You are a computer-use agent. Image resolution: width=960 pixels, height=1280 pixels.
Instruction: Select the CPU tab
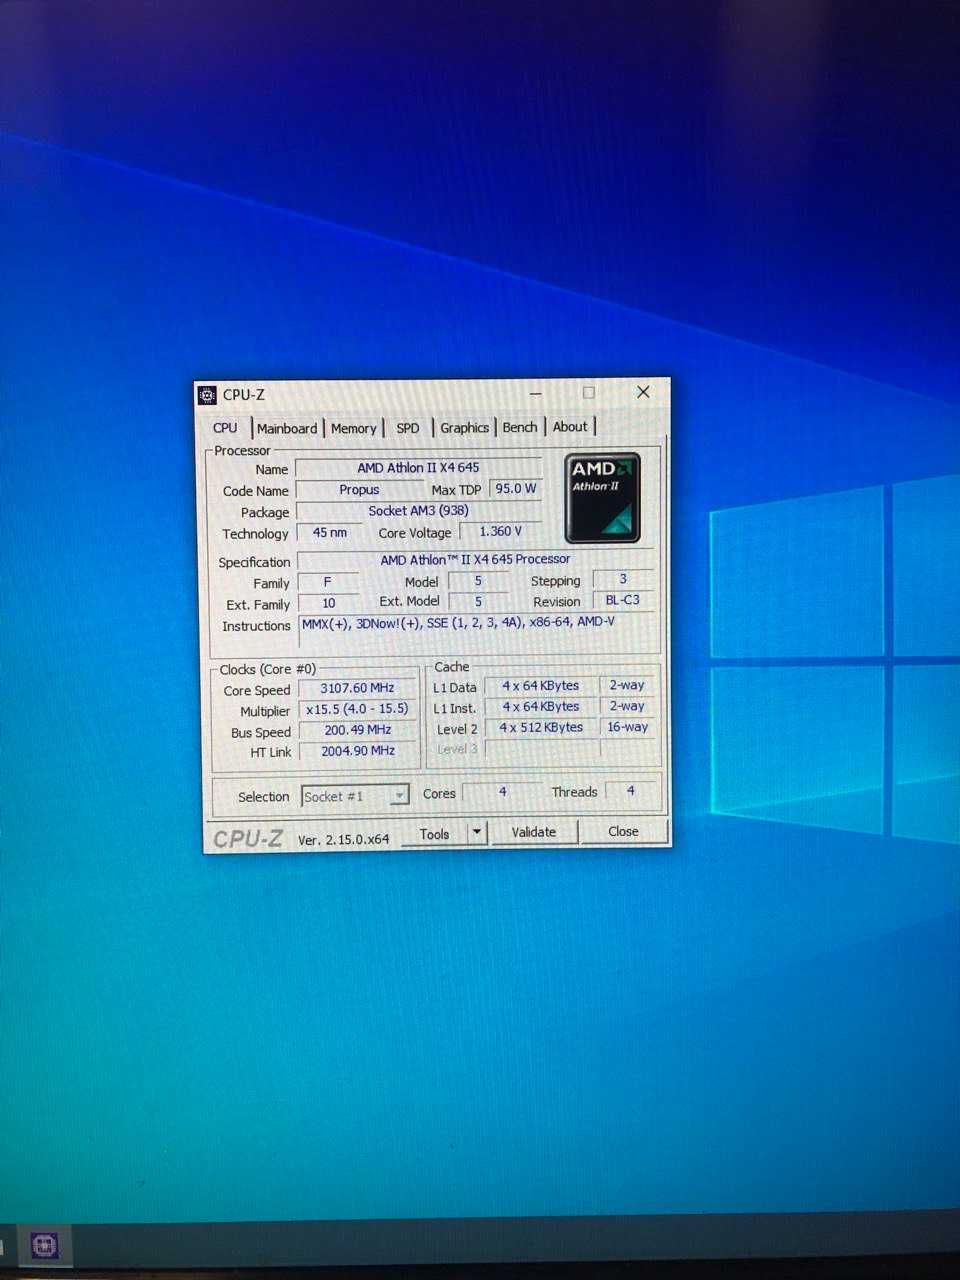coord(225,428)
